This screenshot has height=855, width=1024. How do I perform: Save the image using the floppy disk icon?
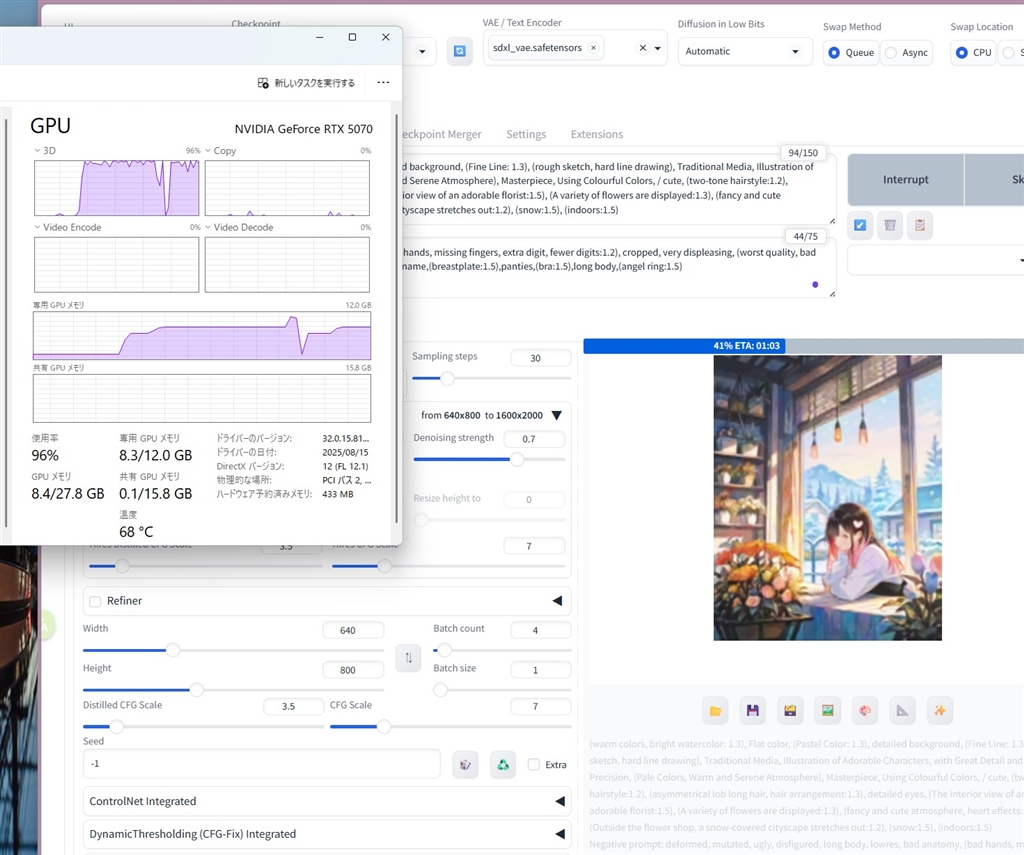[753, 711]
